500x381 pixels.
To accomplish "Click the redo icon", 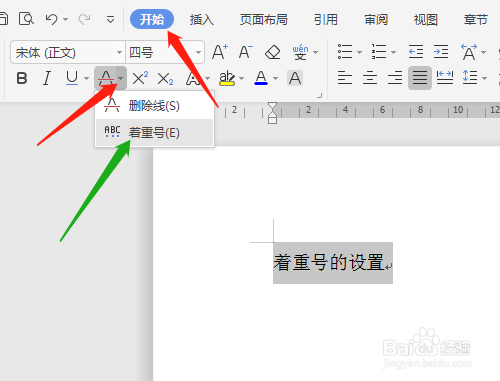I will point(84,19).
